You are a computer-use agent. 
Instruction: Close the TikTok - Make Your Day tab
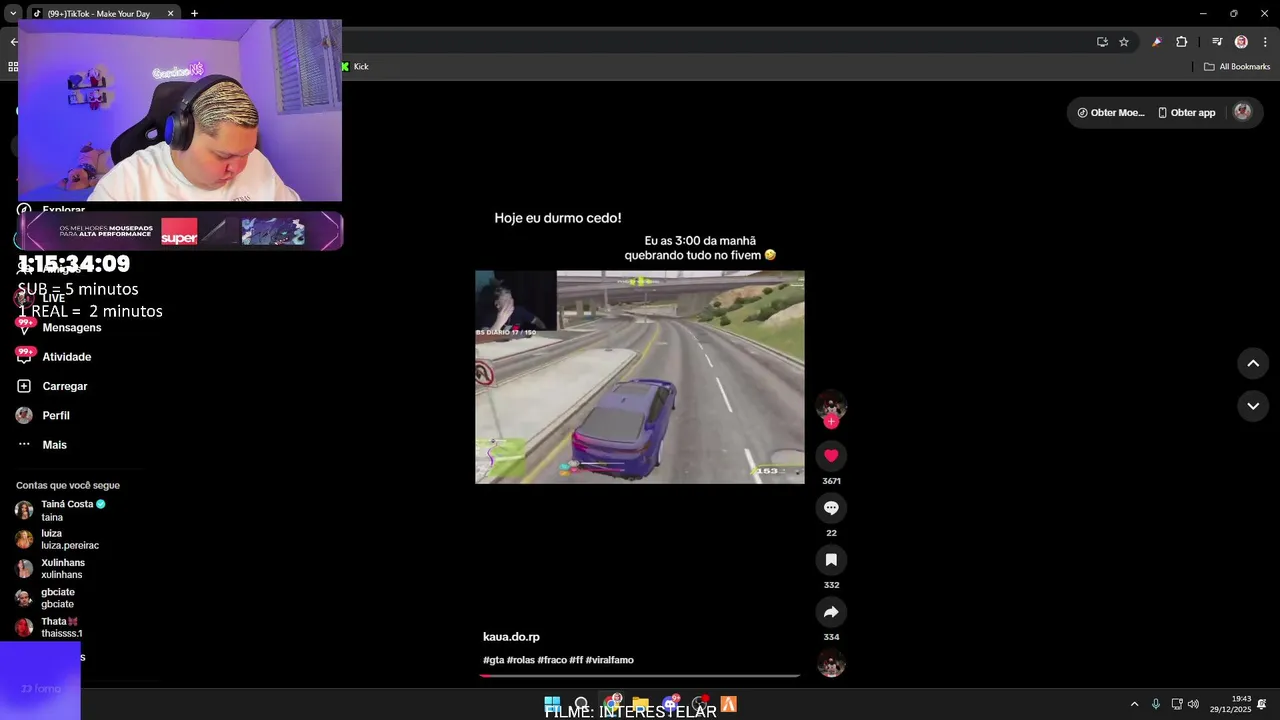[x=170, y=13]
